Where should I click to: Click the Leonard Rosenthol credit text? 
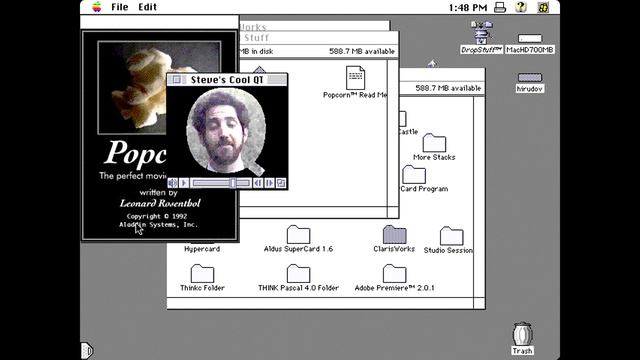pos(160,203)
